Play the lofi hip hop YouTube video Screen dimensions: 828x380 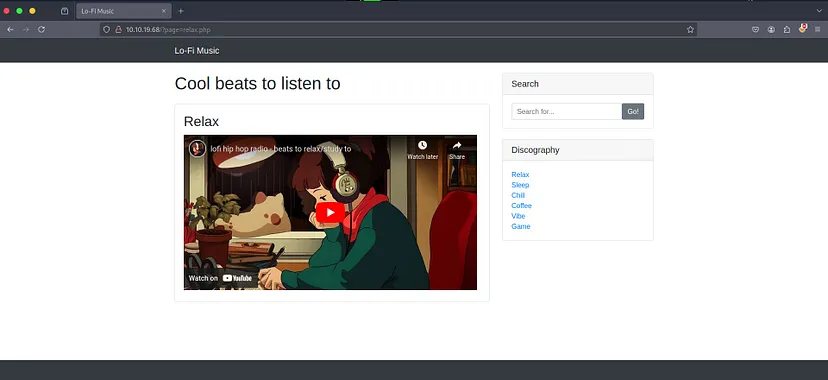tap(331, 213)
